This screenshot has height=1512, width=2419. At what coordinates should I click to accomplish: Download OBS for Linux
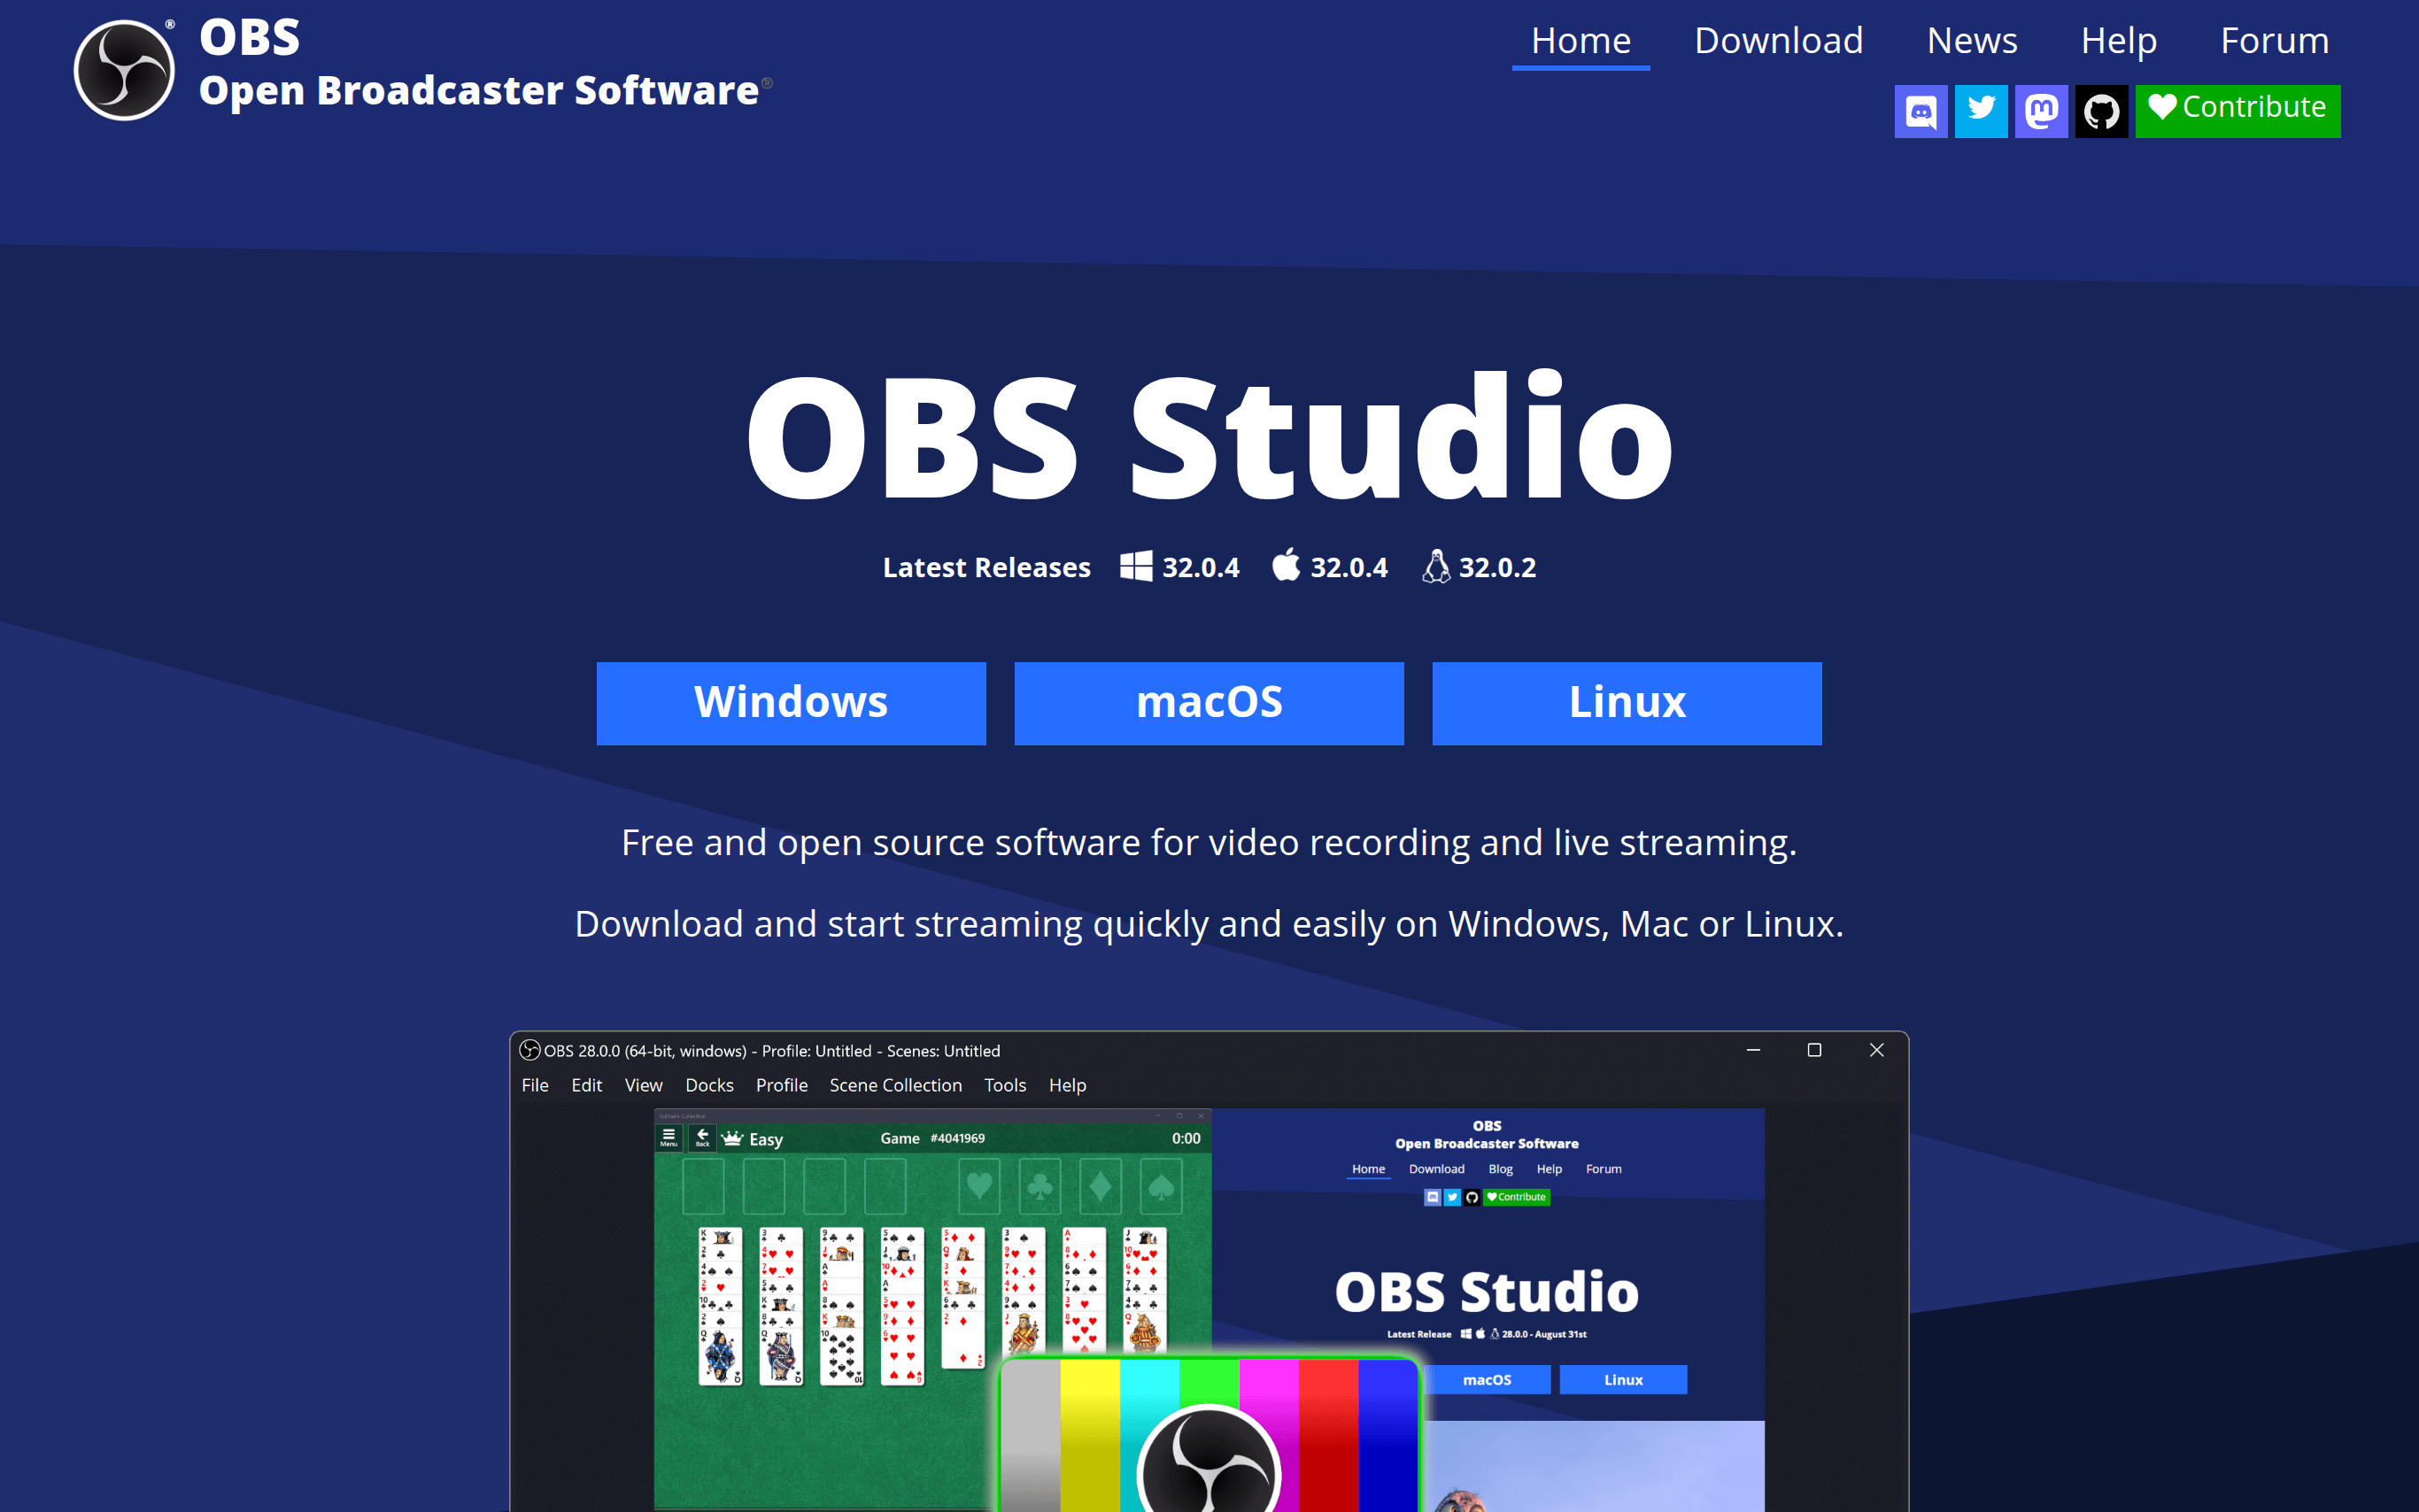(1626, 703)
